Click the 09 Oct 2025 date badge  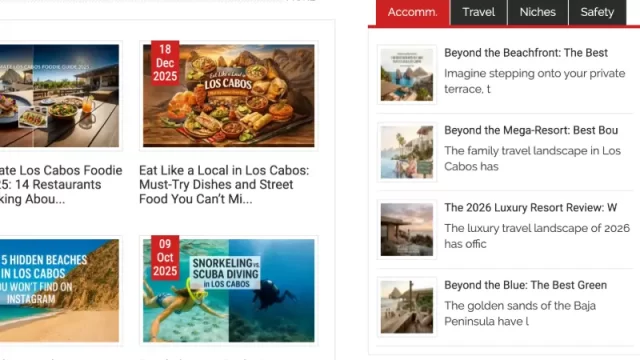165,258
